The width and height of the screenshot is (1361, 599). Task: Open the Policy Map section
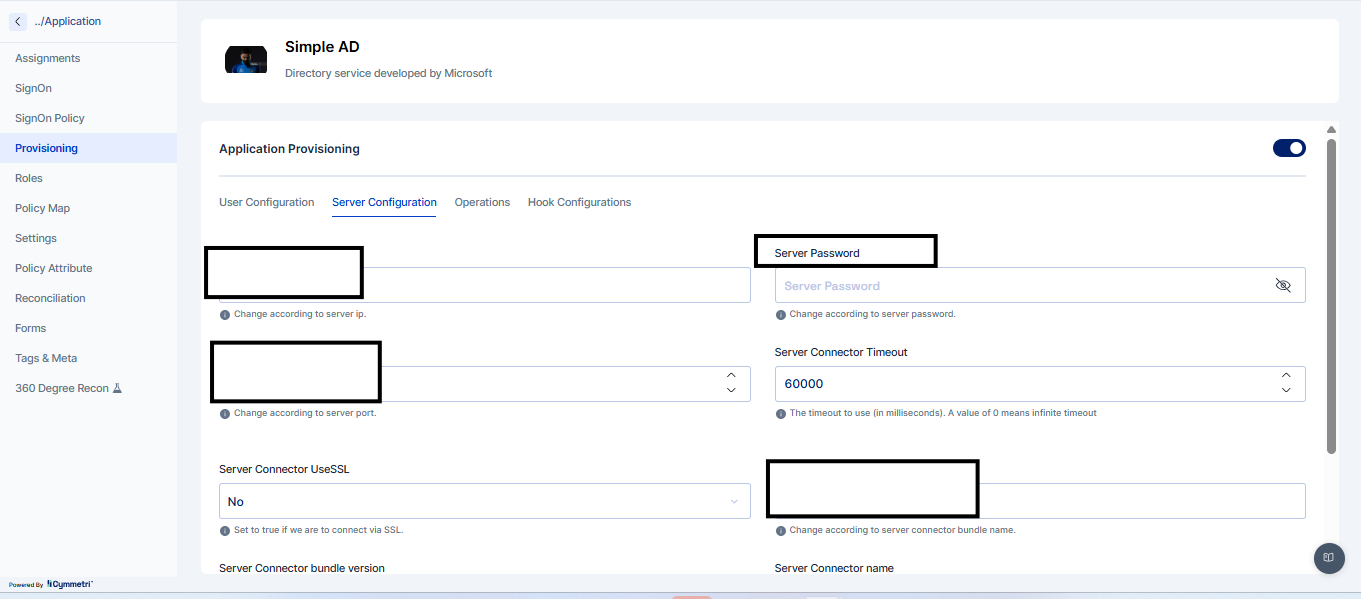(42, 208)
